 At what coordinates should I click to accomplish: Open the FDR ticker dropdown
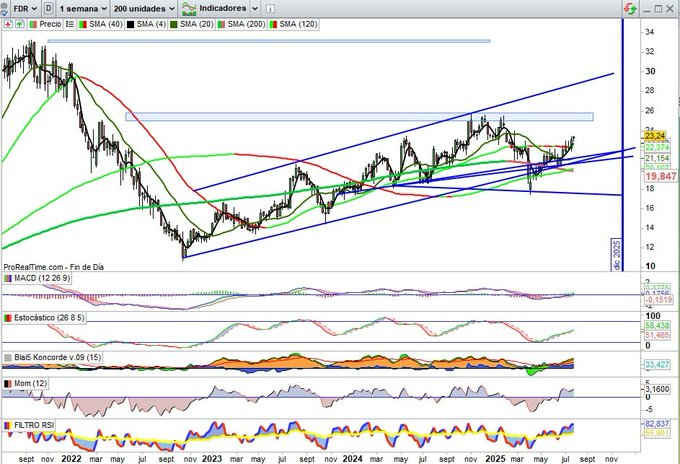pyautogui.click(x=25, y=8)
